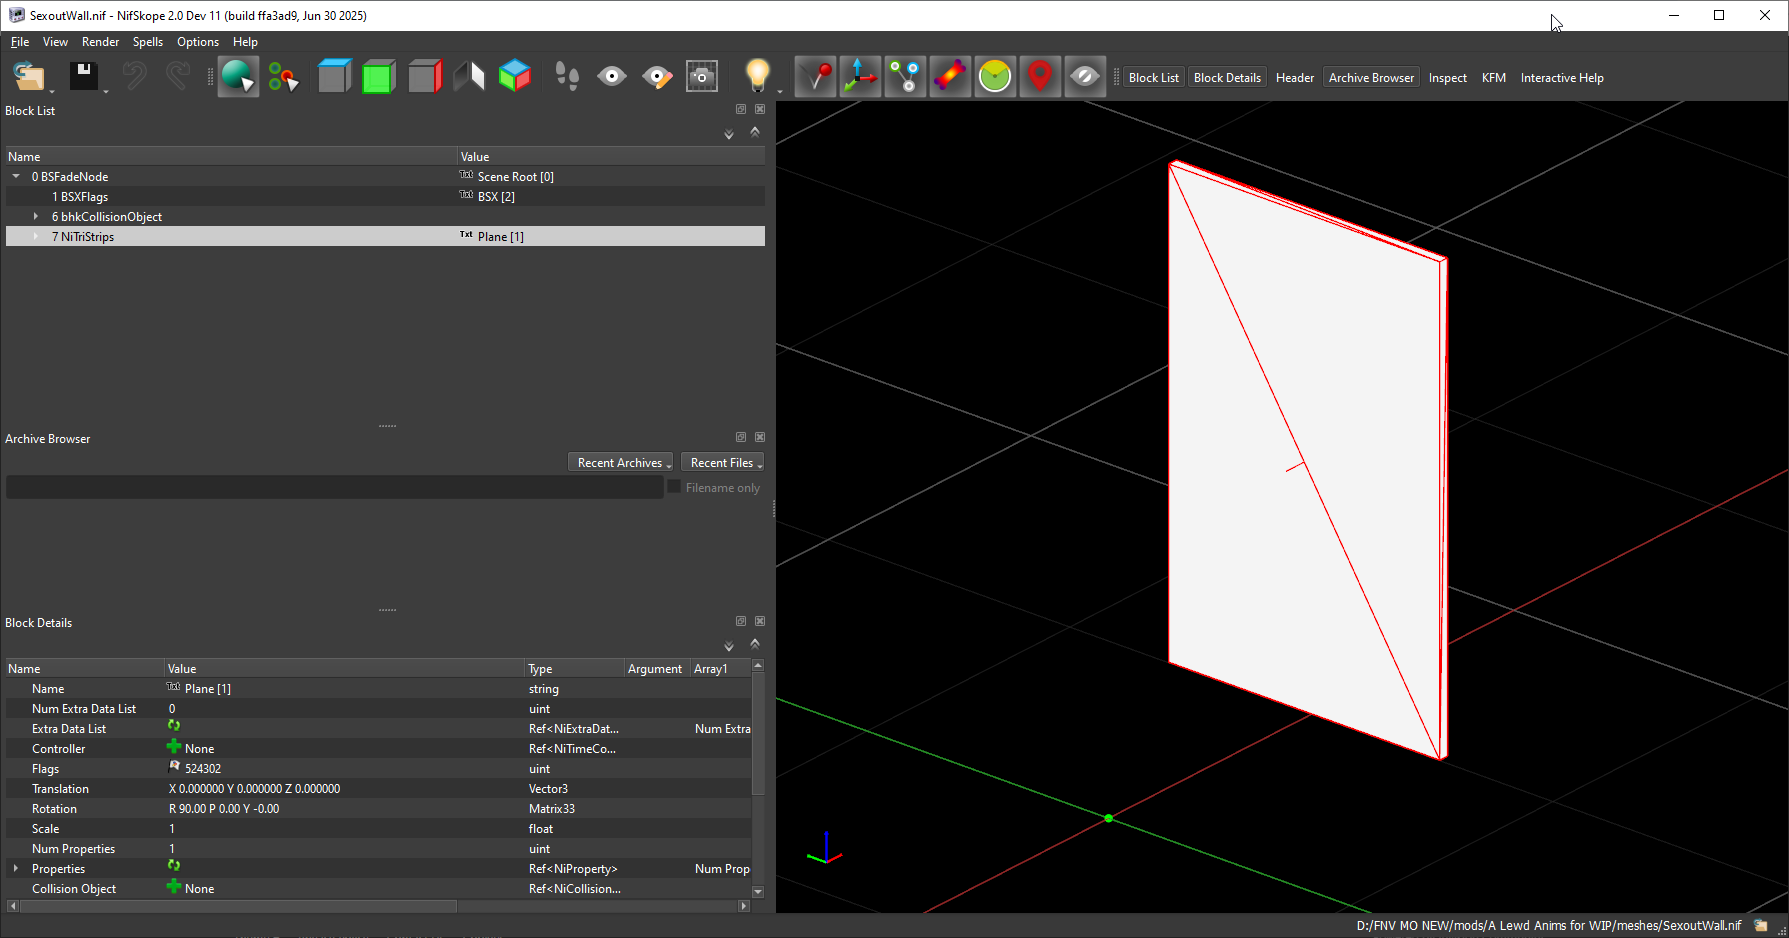Click the Recent Files button
The width and height of the screenshot is (1789, 938).
click(723, 463)
